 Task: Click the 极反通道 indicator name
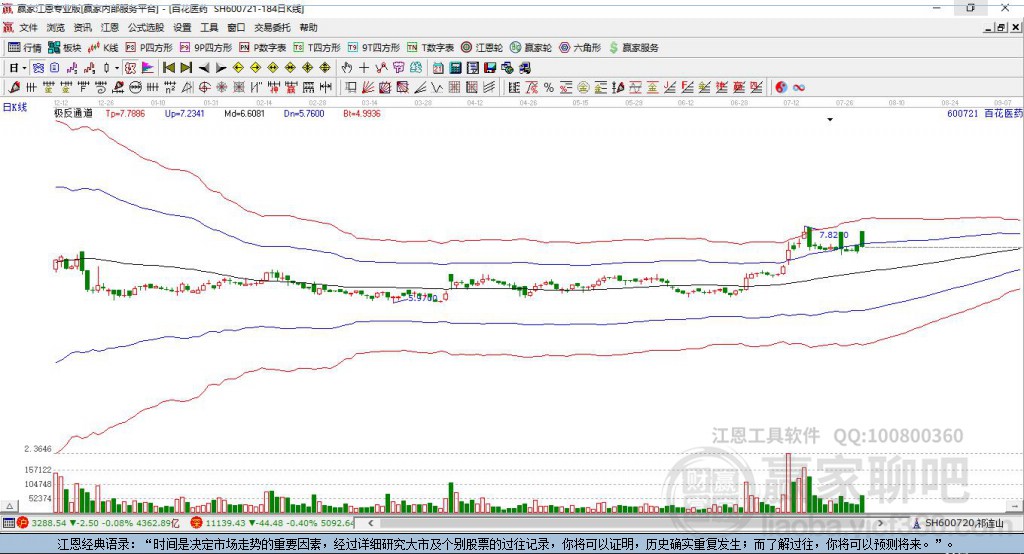tap(73, 113)
